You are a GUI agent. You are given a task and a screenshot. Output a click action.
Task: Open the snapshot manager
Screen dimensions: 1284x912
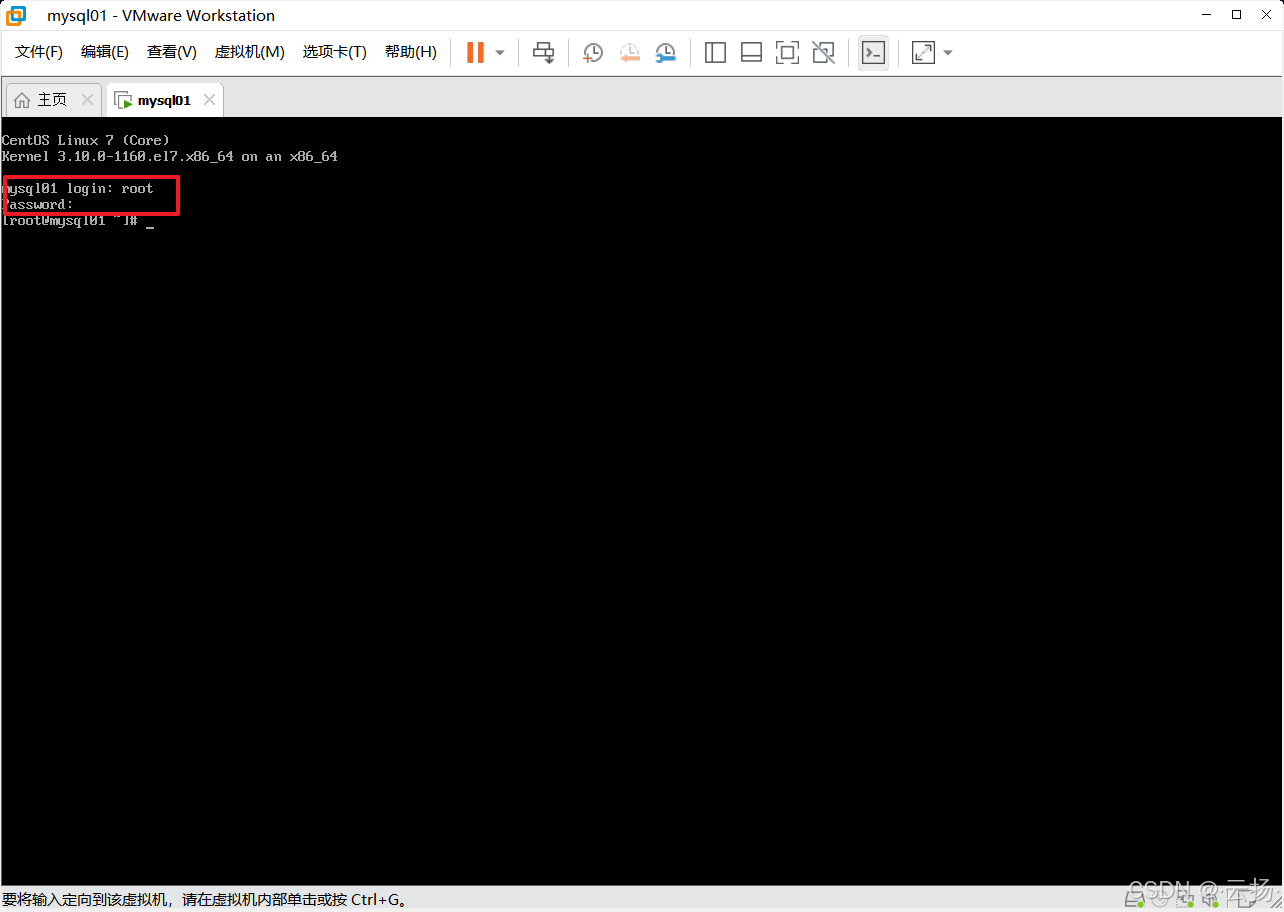click(x=665, y=52)
